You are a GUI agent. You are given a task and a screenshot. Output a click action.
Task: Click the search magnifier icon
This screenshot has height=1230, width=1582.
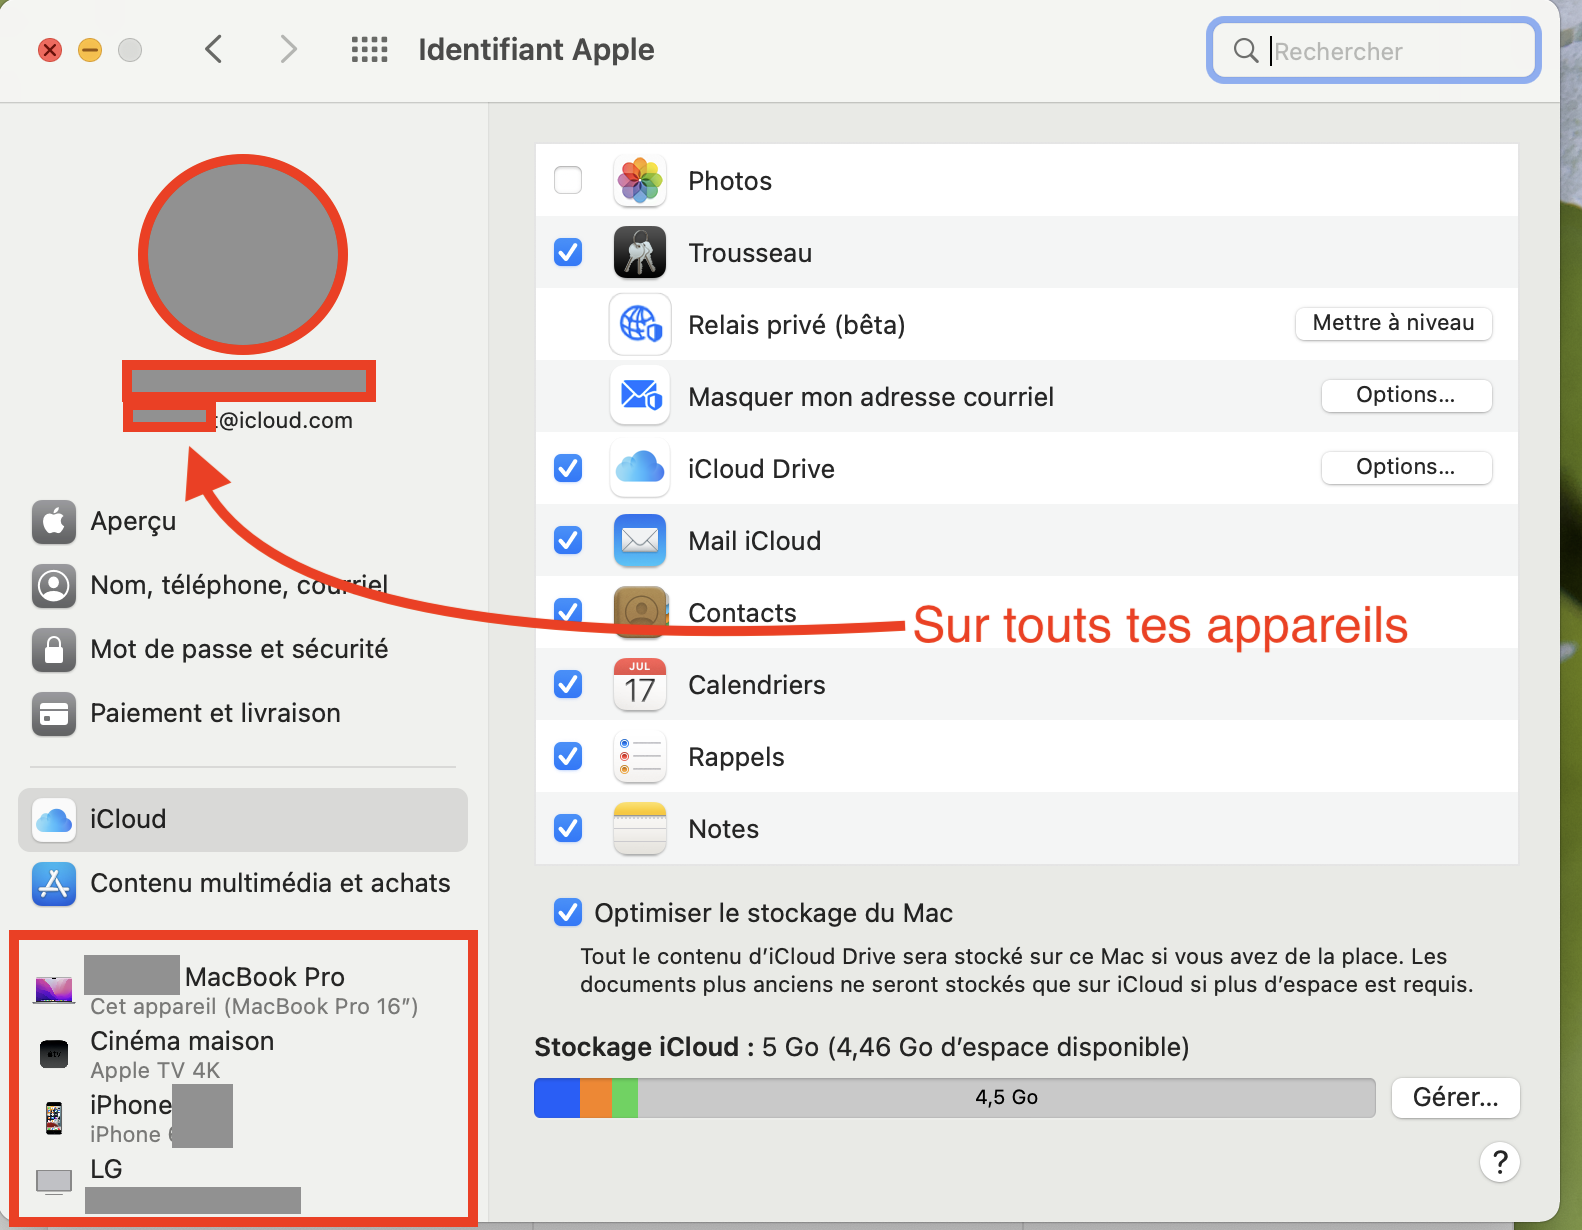[1245, 50]
